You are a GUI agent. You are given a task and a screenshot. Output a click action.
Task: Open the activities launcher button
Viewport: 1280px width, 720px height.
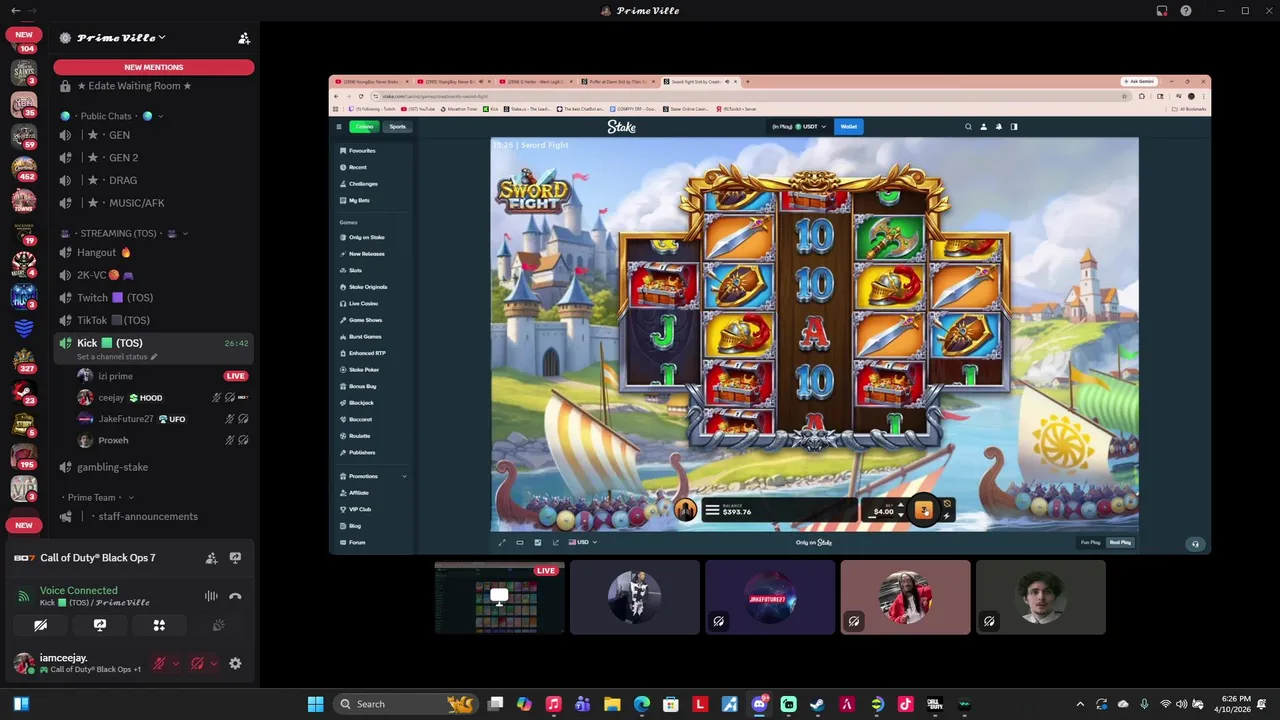[159, 625]
